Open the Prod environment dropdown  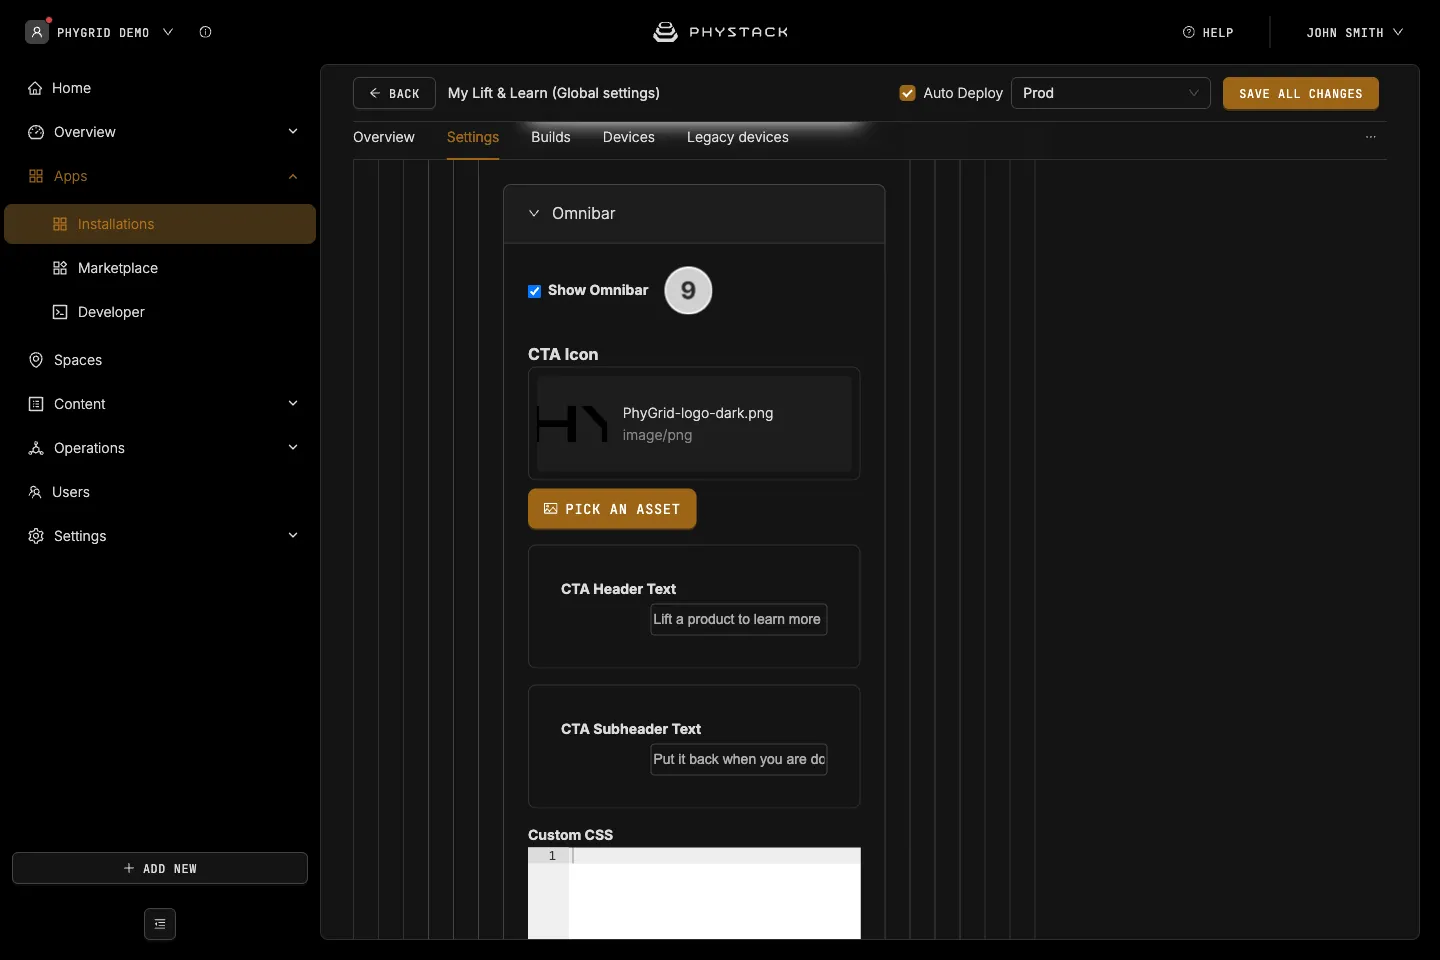[x=1111, y=93]
